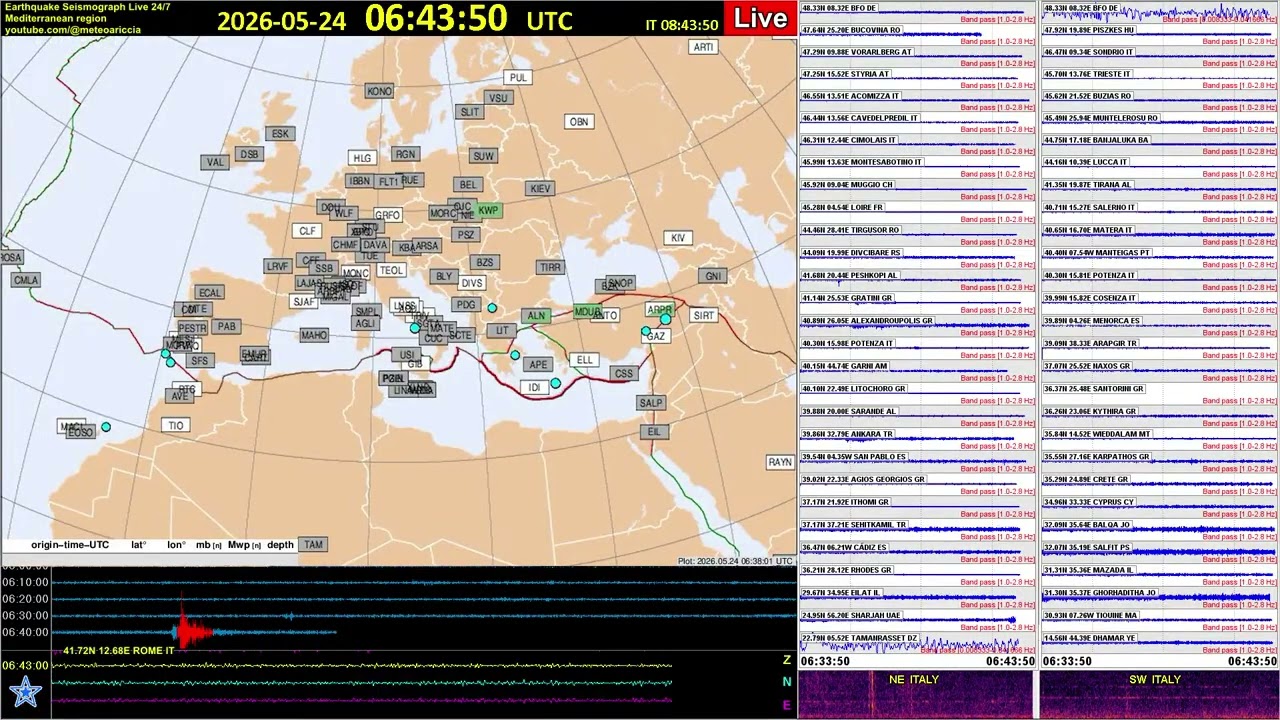Image resolution: width=1280 pixels, height=720 pixels.
Task: Click the cyan event dot next to IDI station
Action: coord(556,383)
